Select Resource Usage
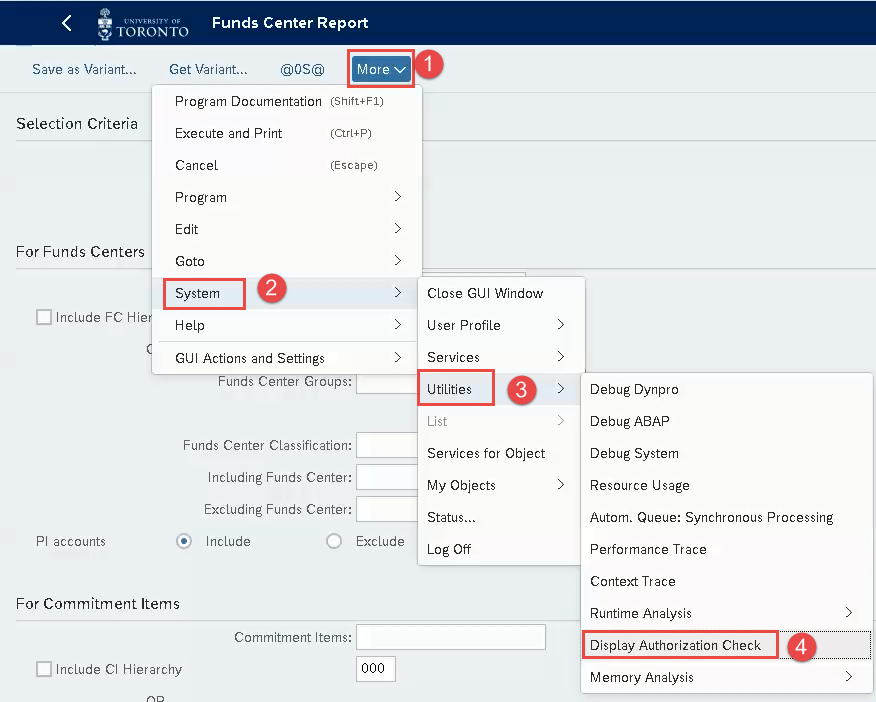This screenshot has width=876, height=702. coord(726,485)
